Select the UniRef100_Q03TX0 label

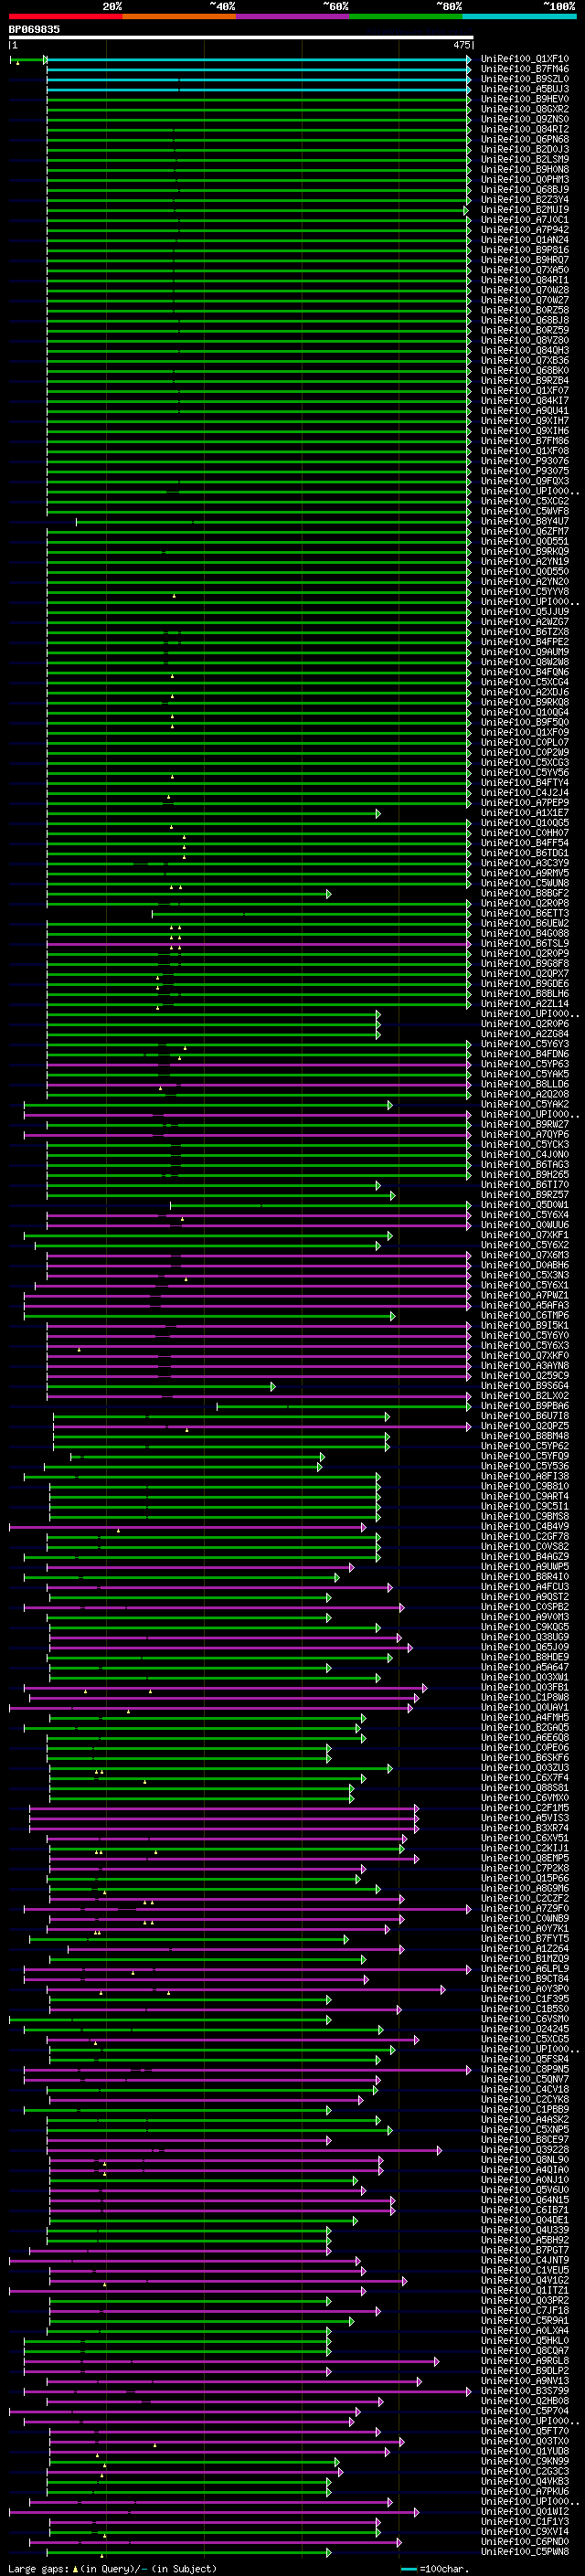[524, 2442]
